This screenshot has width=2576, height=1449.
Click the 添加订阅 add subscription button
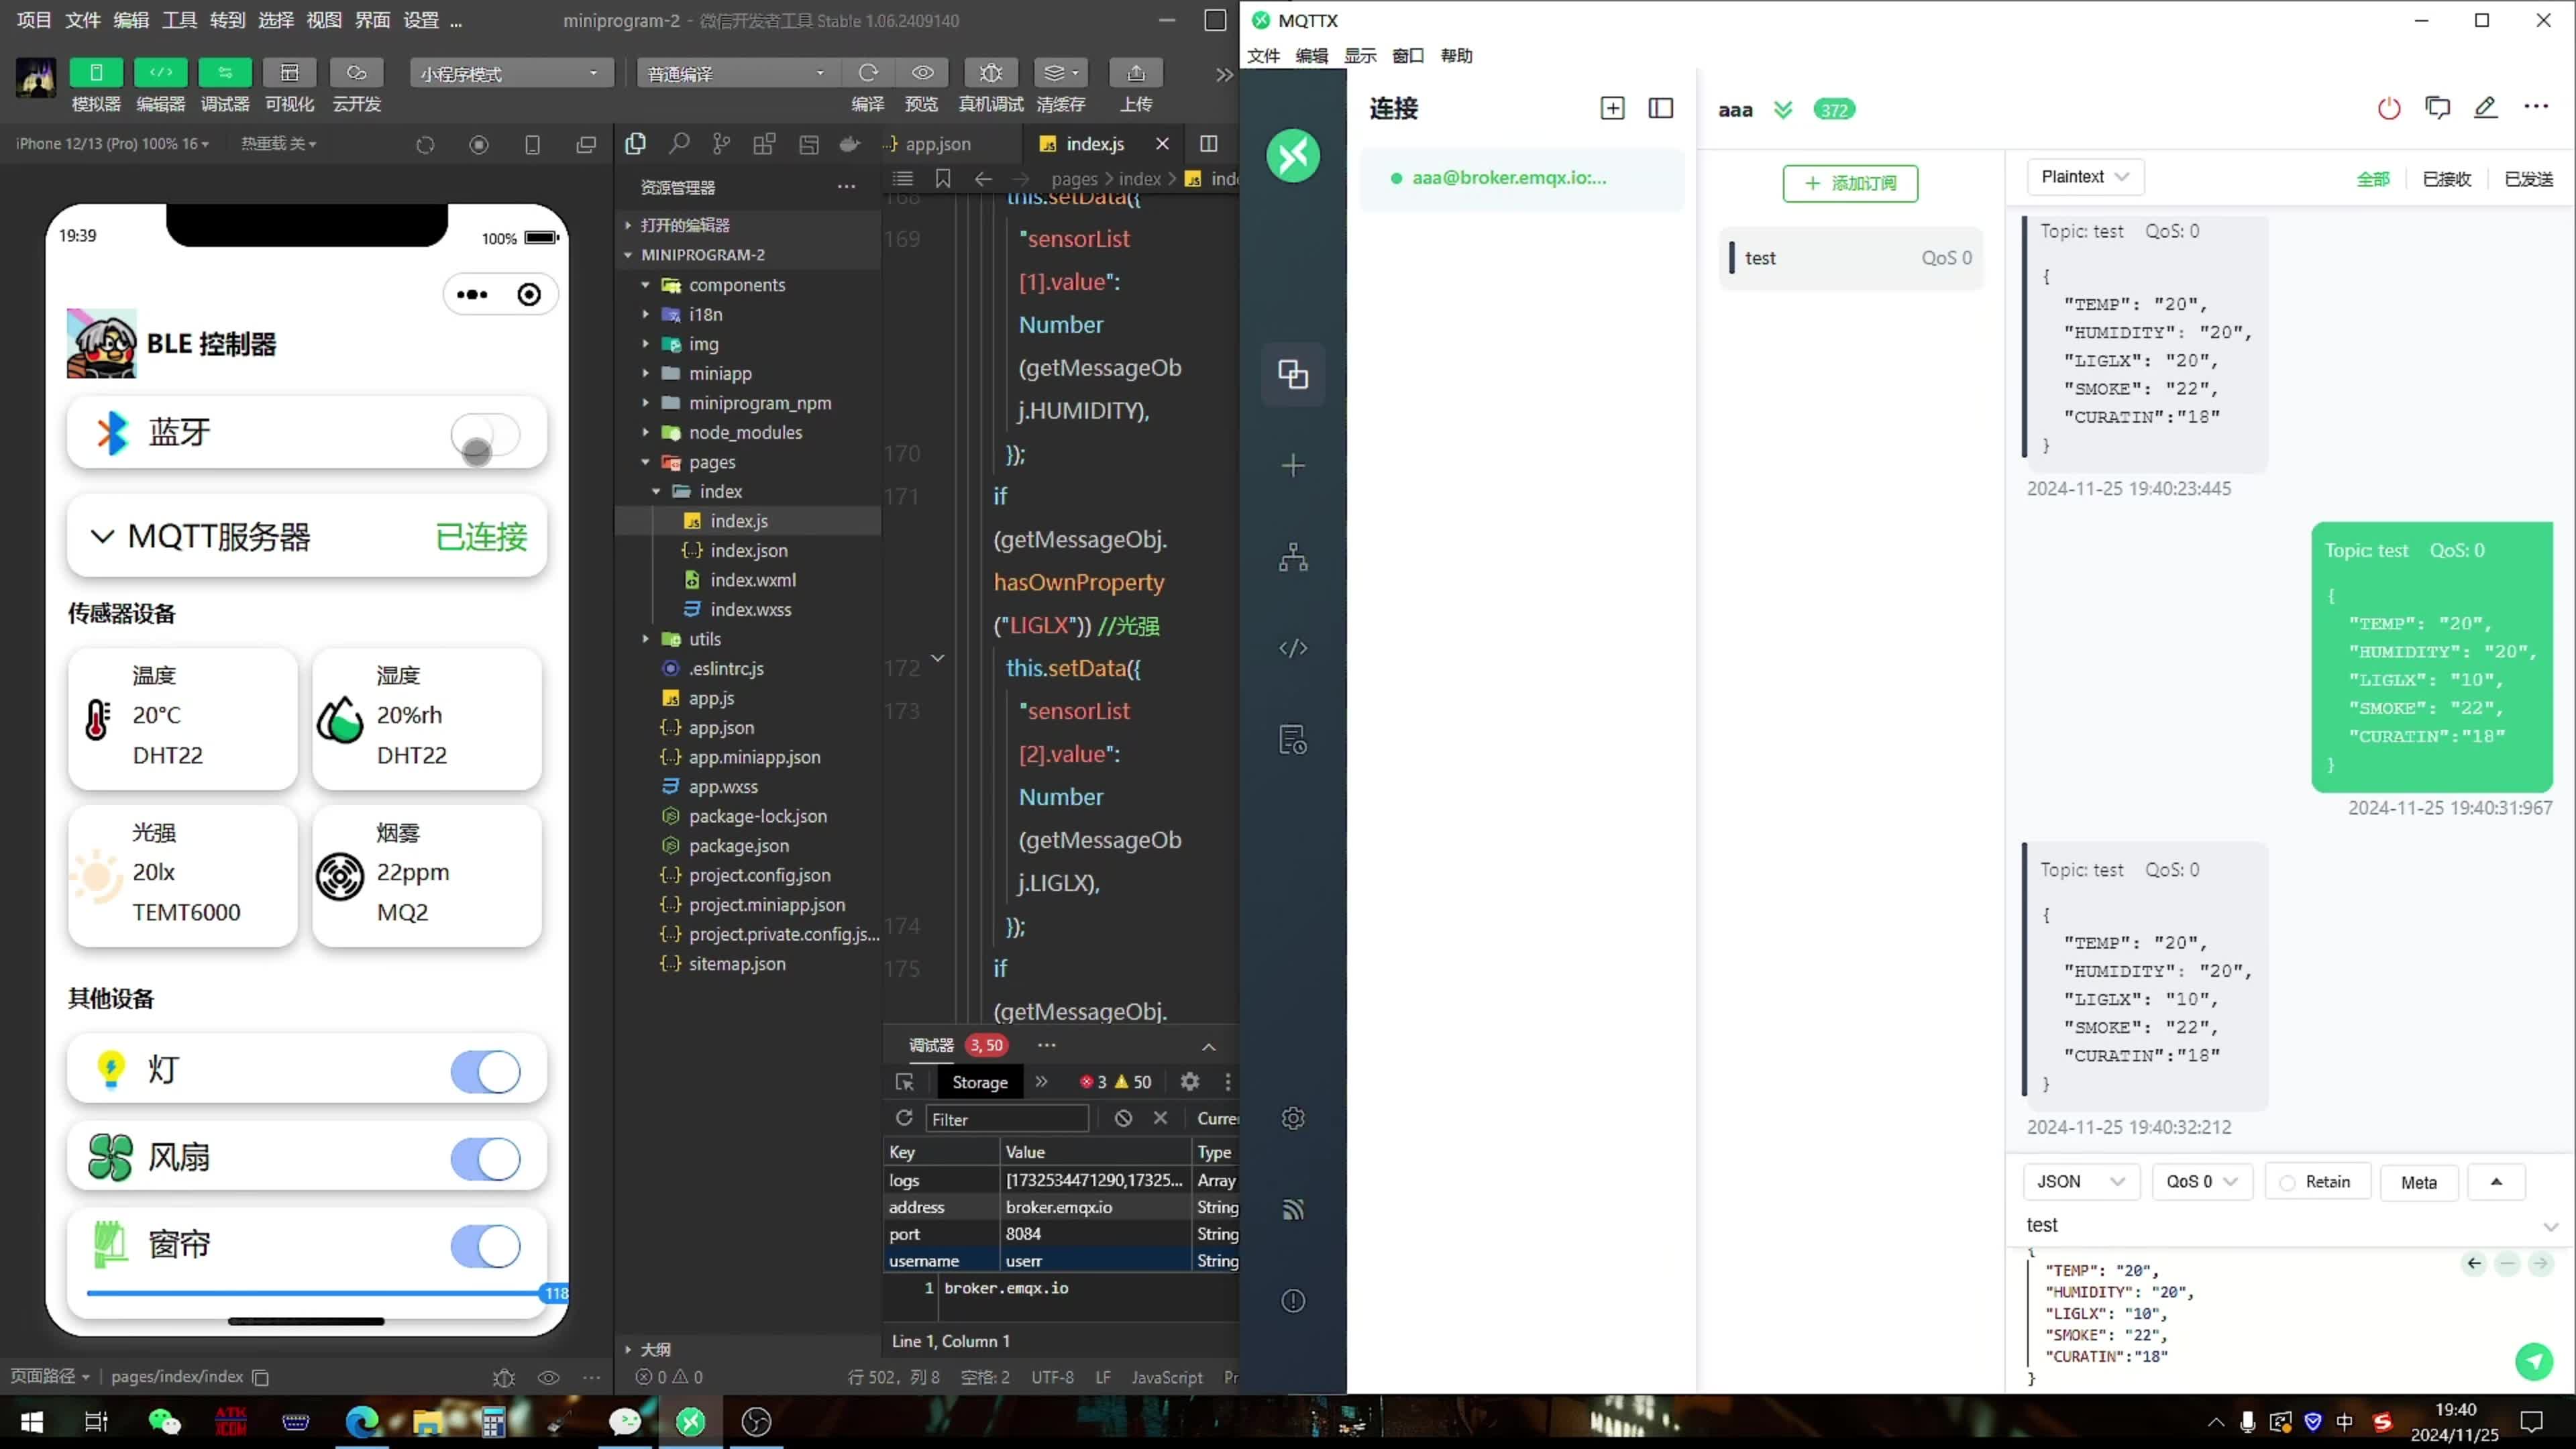click(x=1850, y=183)
